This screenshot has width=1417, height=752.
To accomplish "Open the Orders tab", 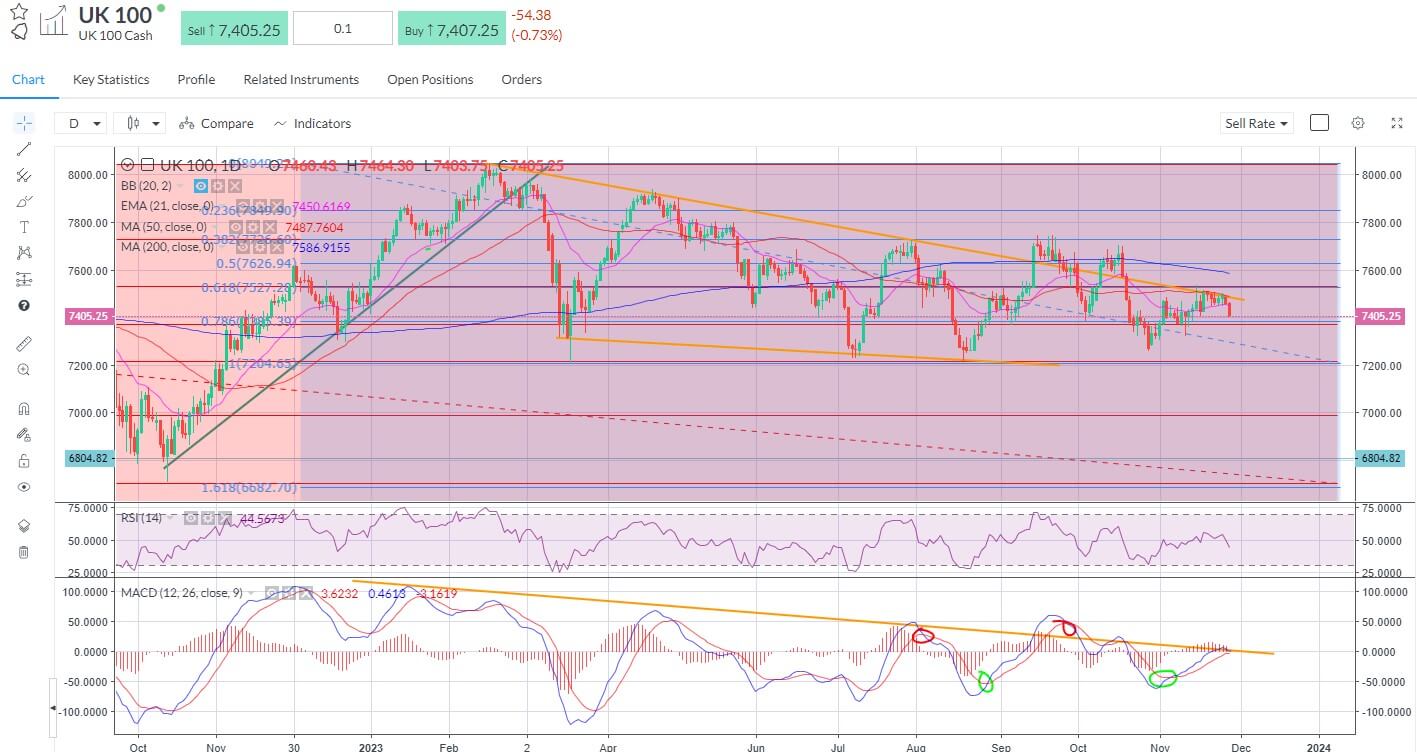I will point(521,79).
